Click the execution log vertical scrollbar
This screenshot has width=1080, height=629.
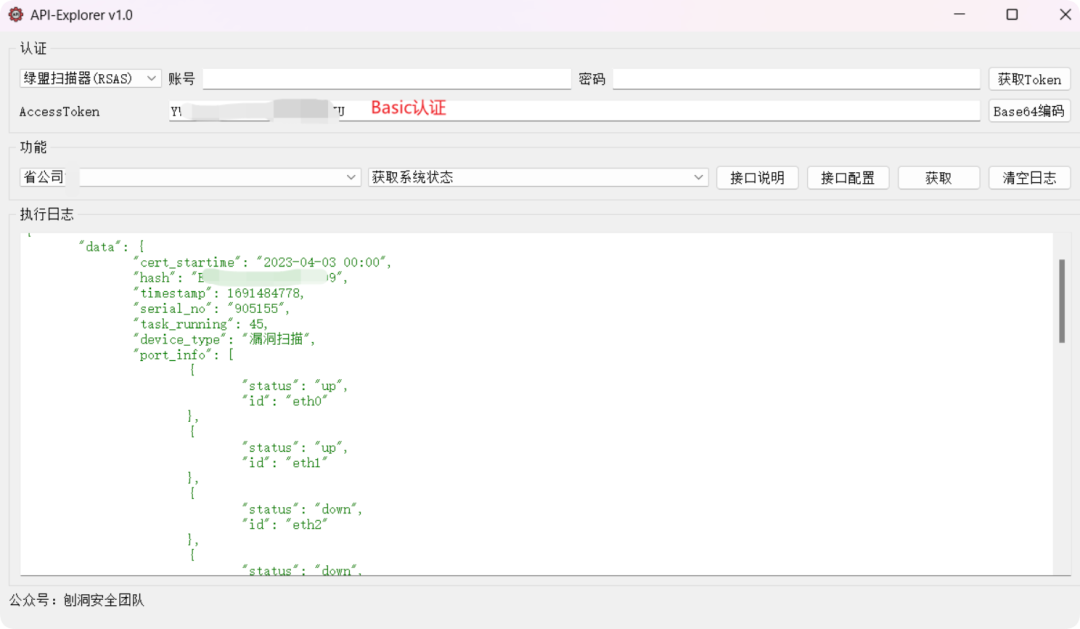[1062, 301]
